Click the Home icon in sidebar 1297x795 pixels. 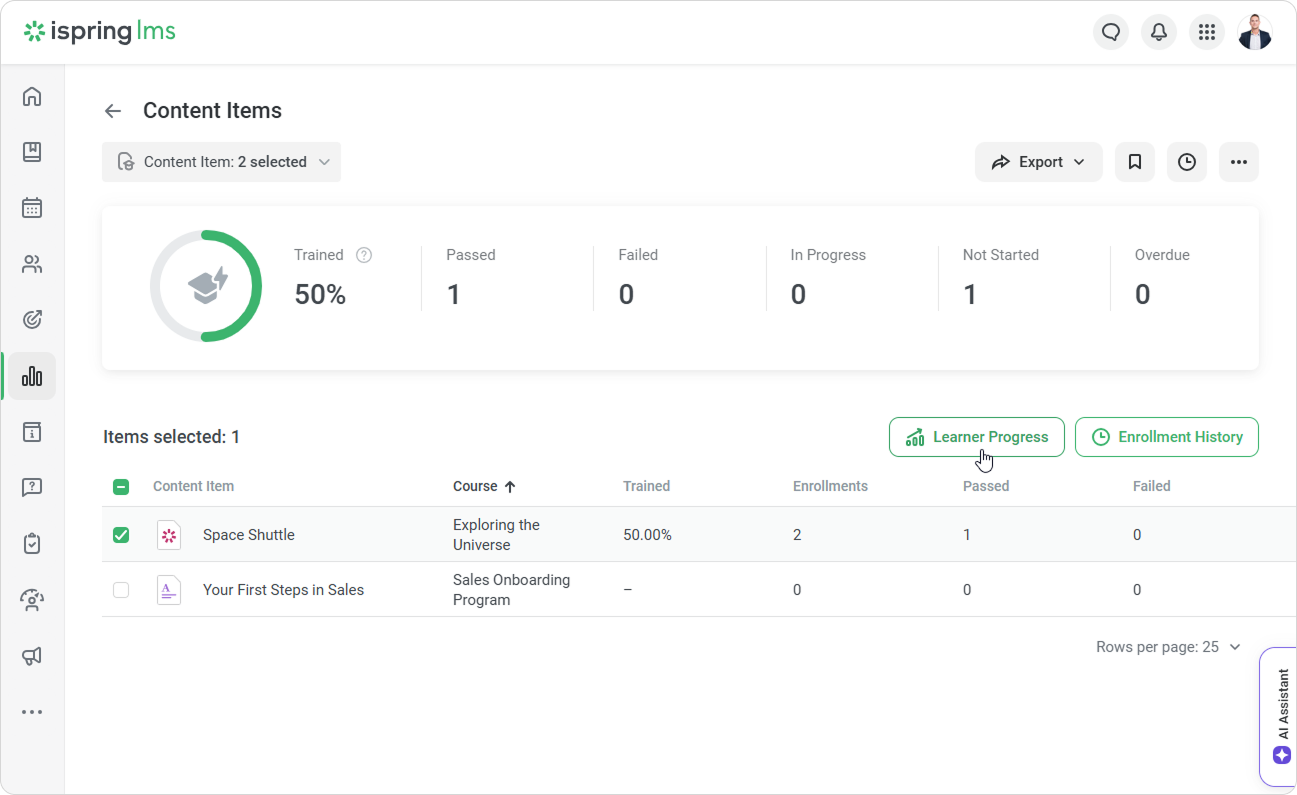(32, 96)
